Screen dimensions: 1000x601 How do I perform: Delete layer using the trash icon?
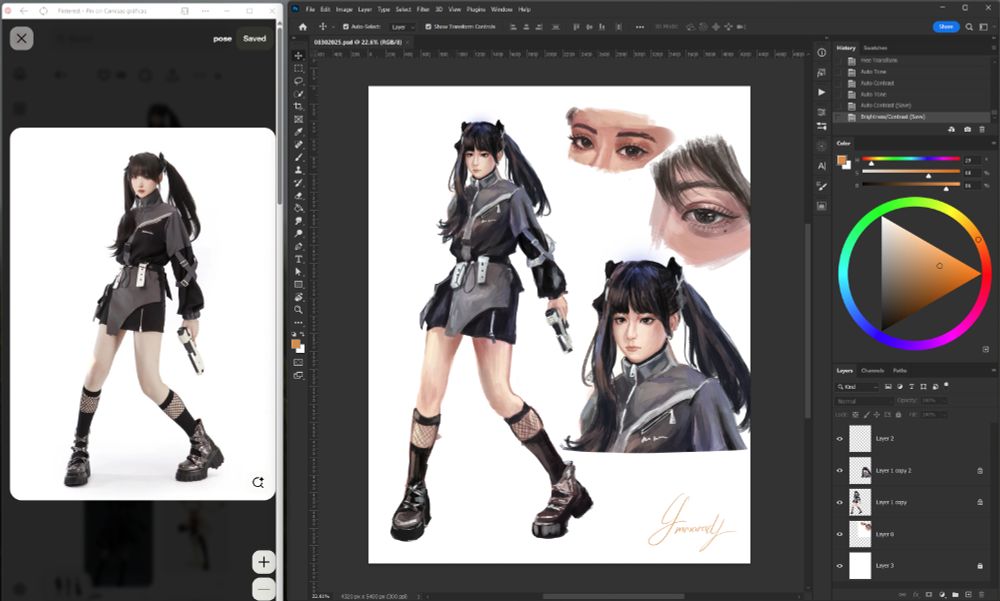[979, 594]
